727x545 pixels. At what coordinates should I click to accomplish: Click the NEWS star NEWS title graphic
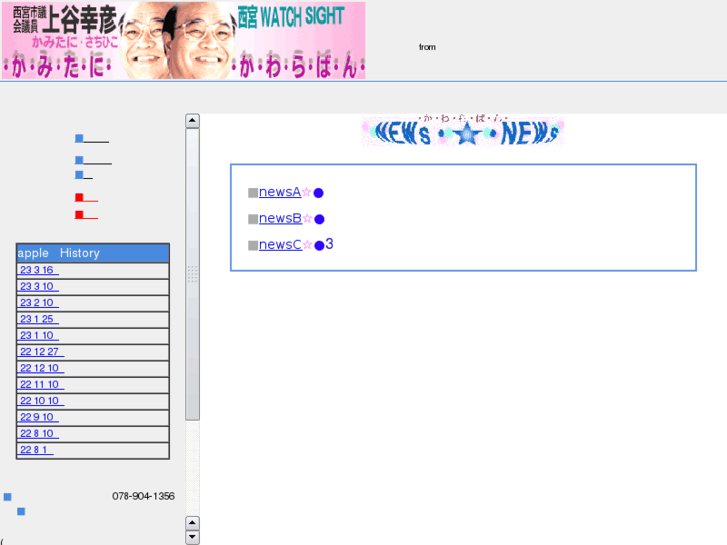(x=463, y=131)
